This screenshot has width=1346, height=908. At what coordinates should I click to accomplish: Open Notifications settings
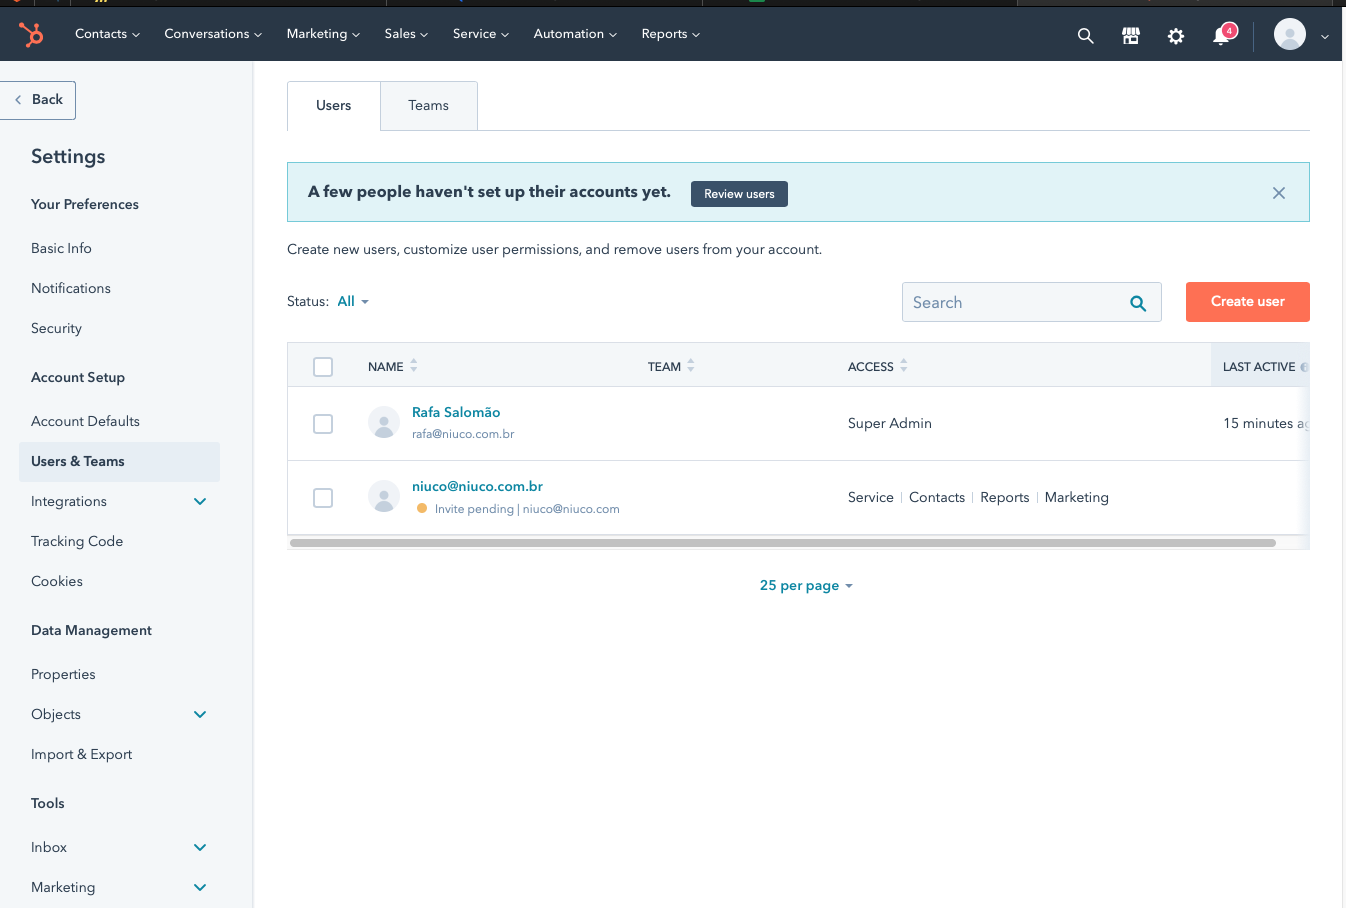71,288
